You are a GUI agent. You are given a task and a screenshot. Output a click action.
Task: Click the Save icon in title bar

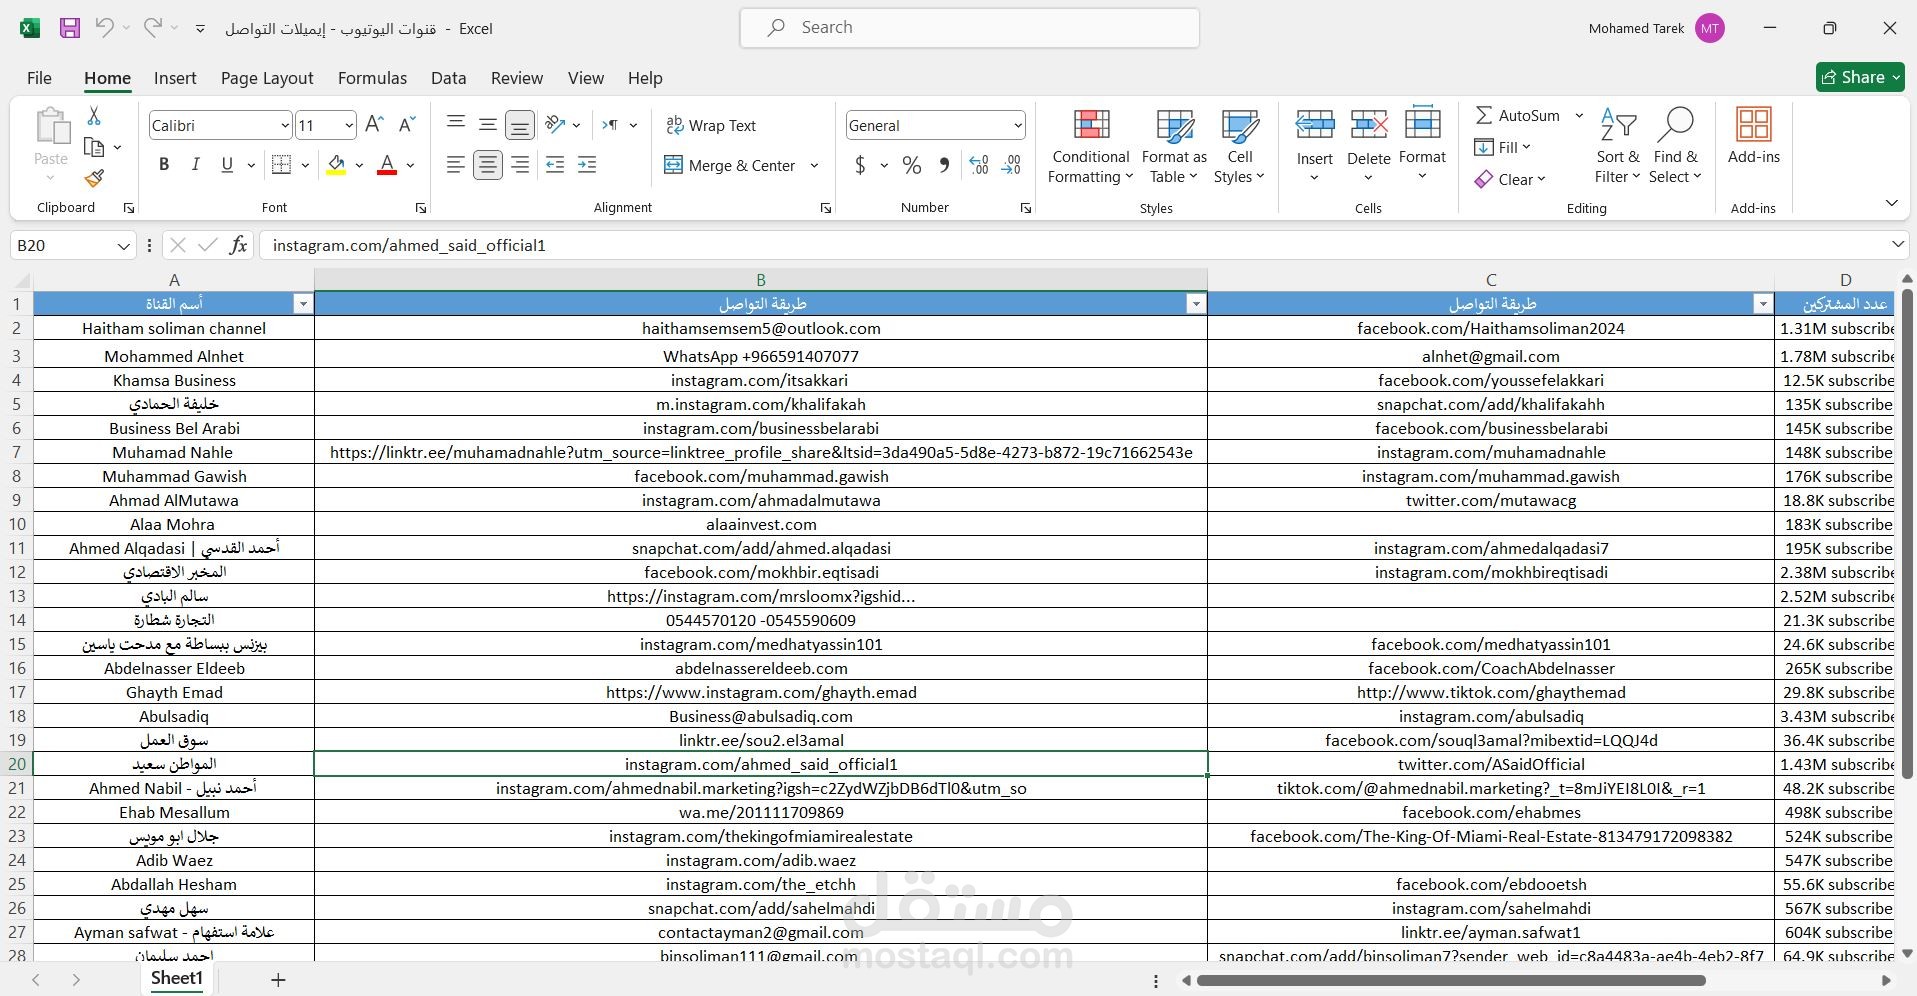70,28
